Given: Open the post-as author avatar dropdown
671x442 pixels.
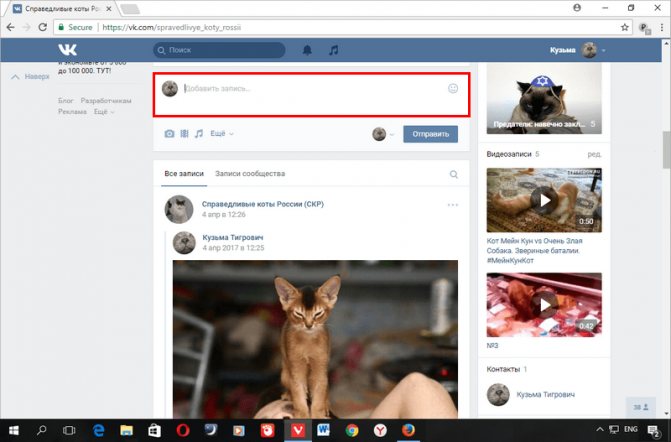Looking at the screenshot, I should pyautogui.click(x=383, y=133).
